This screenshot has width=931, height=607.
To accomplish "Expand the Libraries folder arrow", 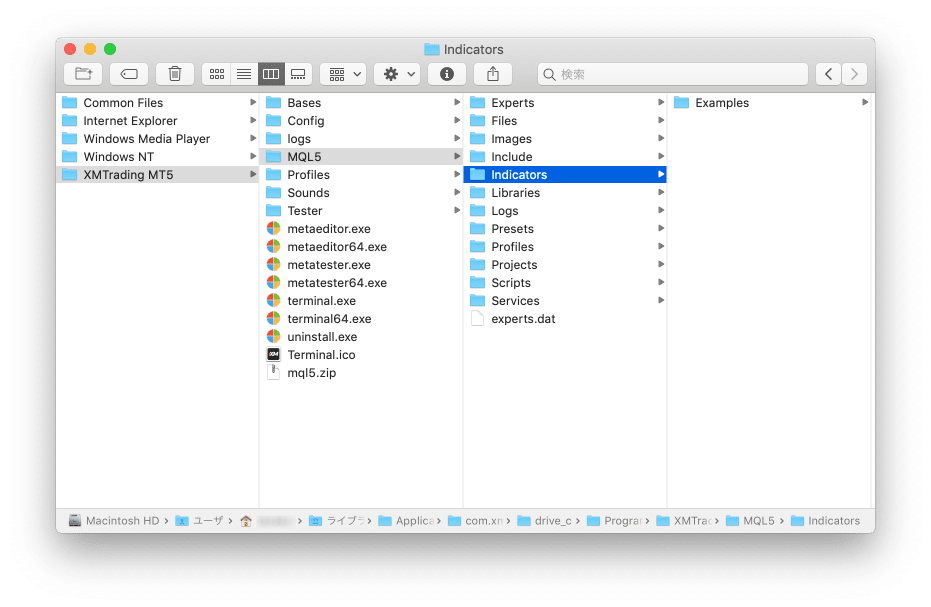I will 660,192.
